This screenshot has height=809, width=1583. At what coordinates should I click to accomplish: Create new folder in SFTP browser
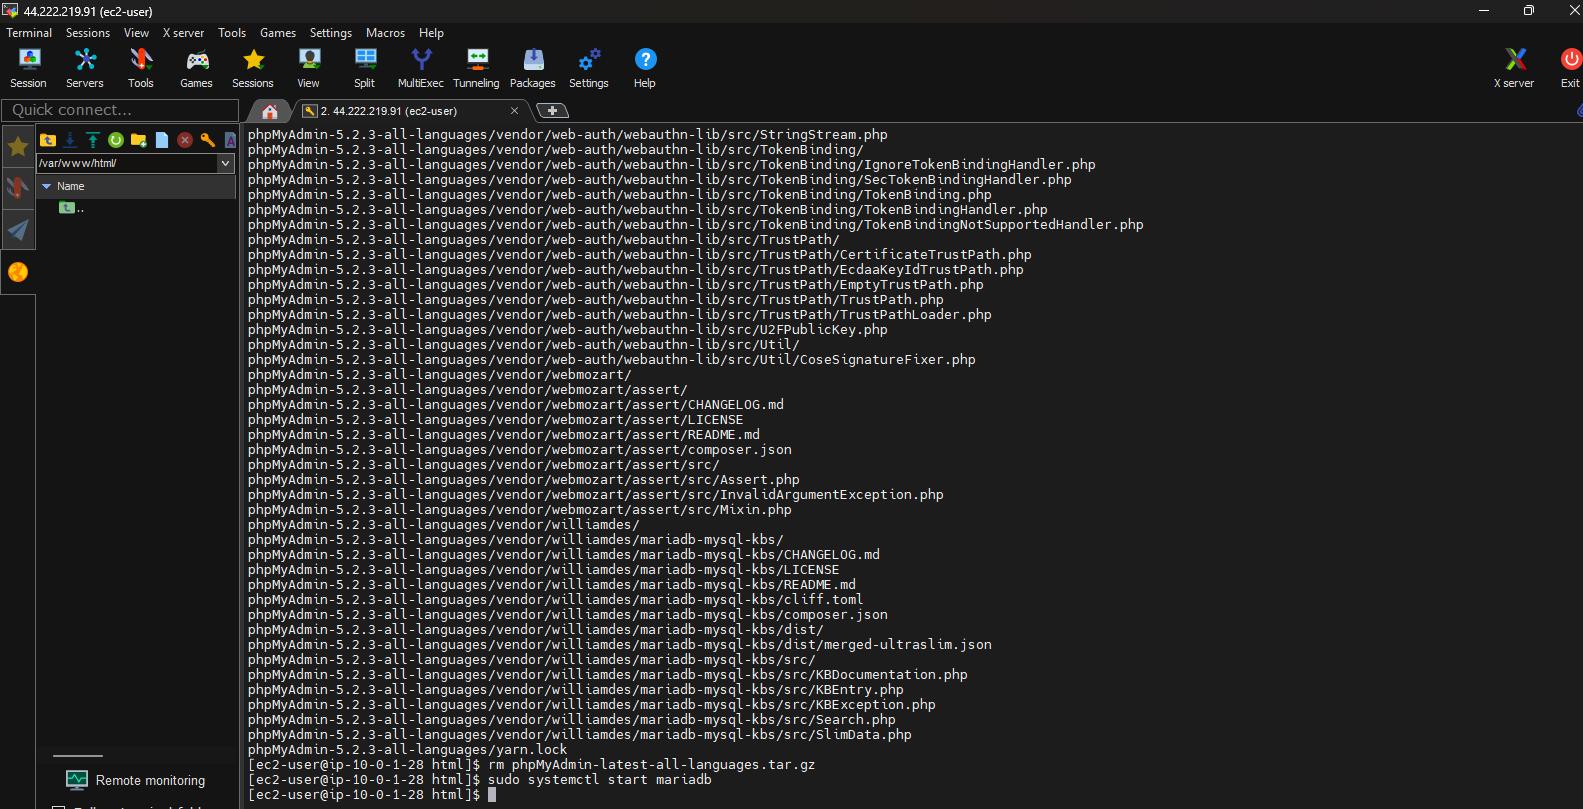tap(139, 140)
